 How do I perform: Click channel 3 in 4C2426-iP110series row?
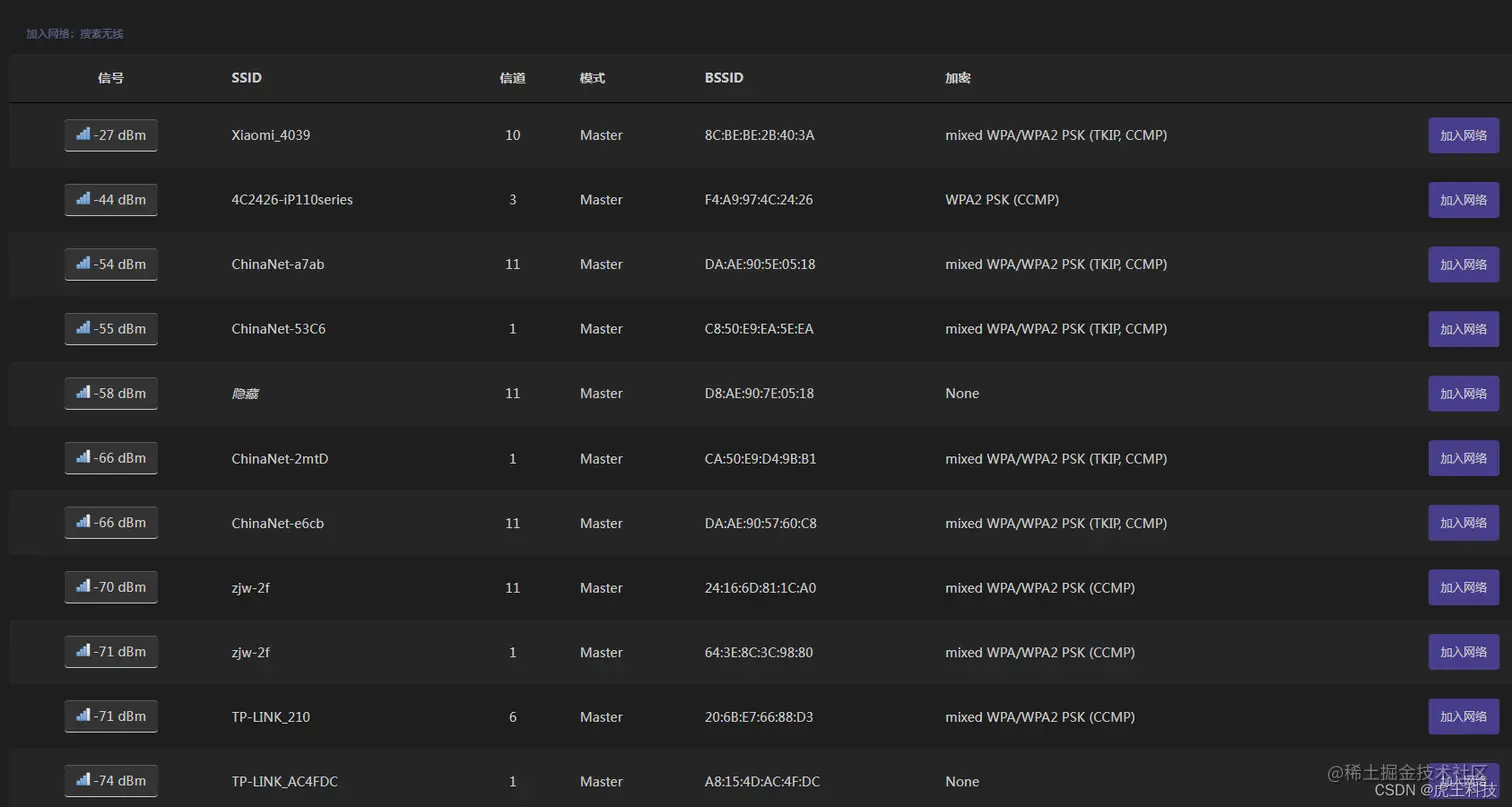coord(513,200)
